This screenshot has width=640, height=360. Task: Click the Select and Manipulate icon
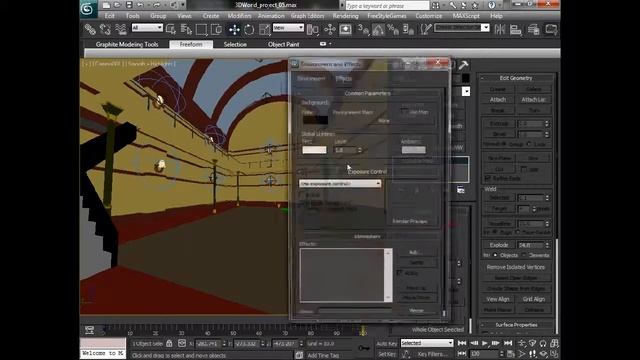pyautogui.click(x=329, y=29)
